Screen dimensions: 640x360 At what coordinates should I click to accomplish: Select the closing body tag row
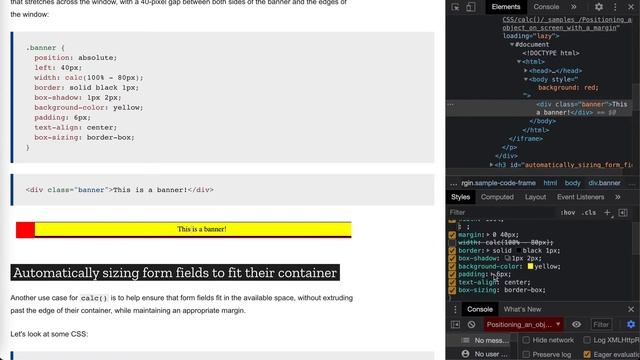point(542,121)
